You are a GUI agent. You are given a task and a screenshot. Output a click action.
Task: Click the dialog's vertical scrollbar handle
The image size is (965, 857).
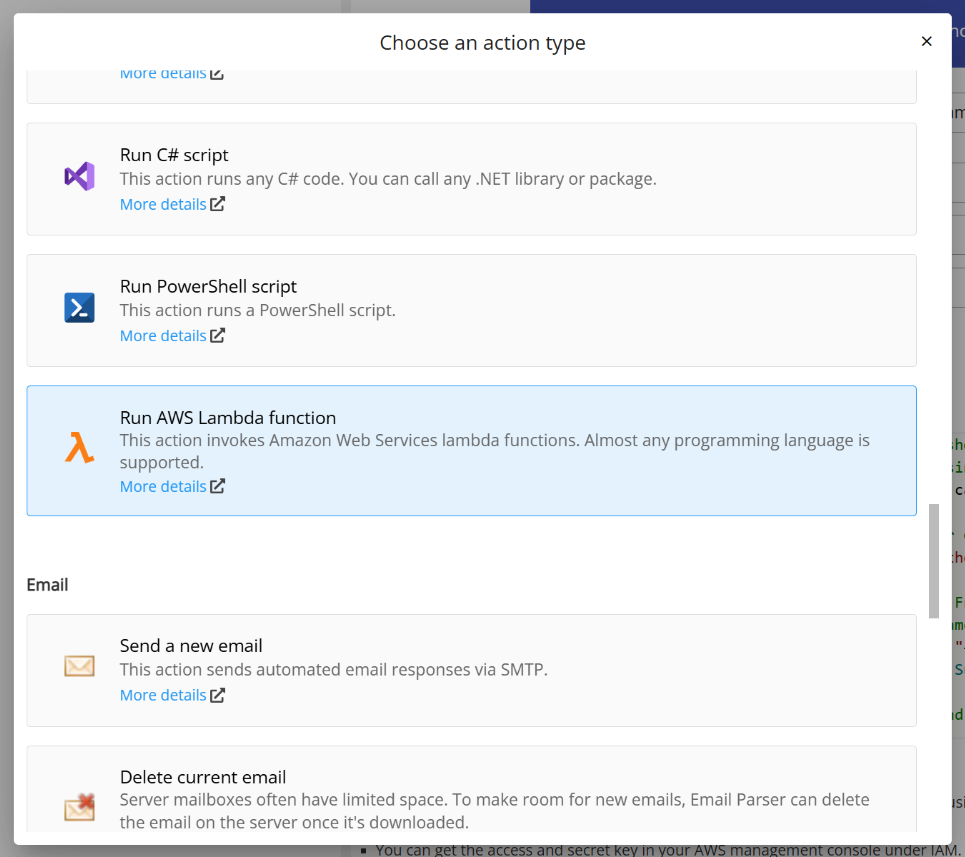point(936,560)
